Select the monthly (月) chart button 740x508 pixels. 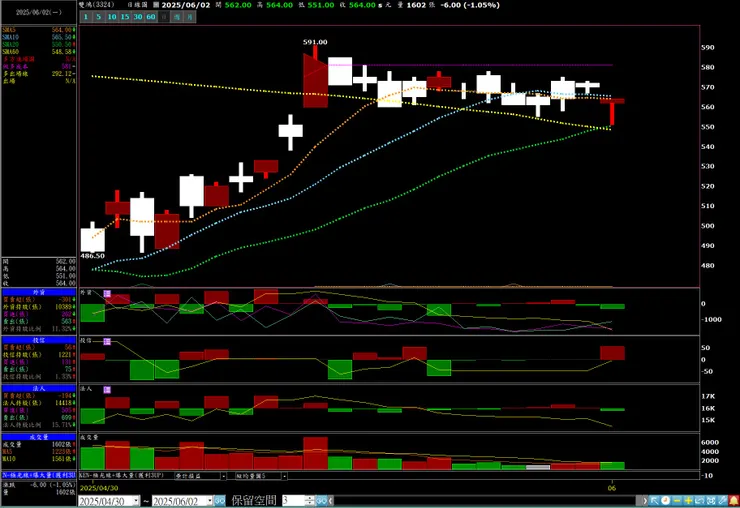189,17
